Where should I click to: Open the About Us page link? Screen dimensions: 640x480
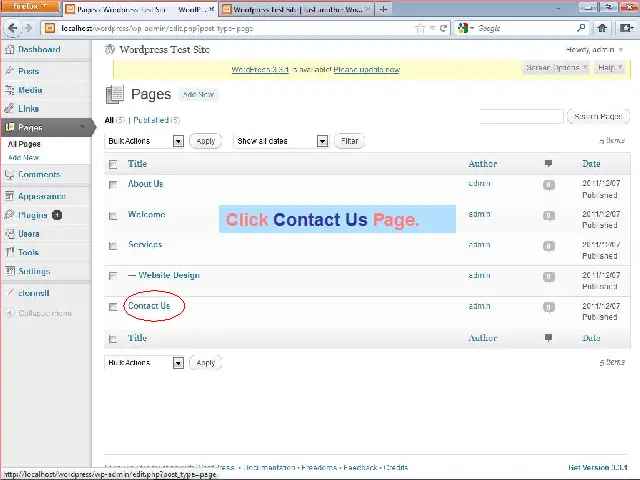click(x=145, y=184)
